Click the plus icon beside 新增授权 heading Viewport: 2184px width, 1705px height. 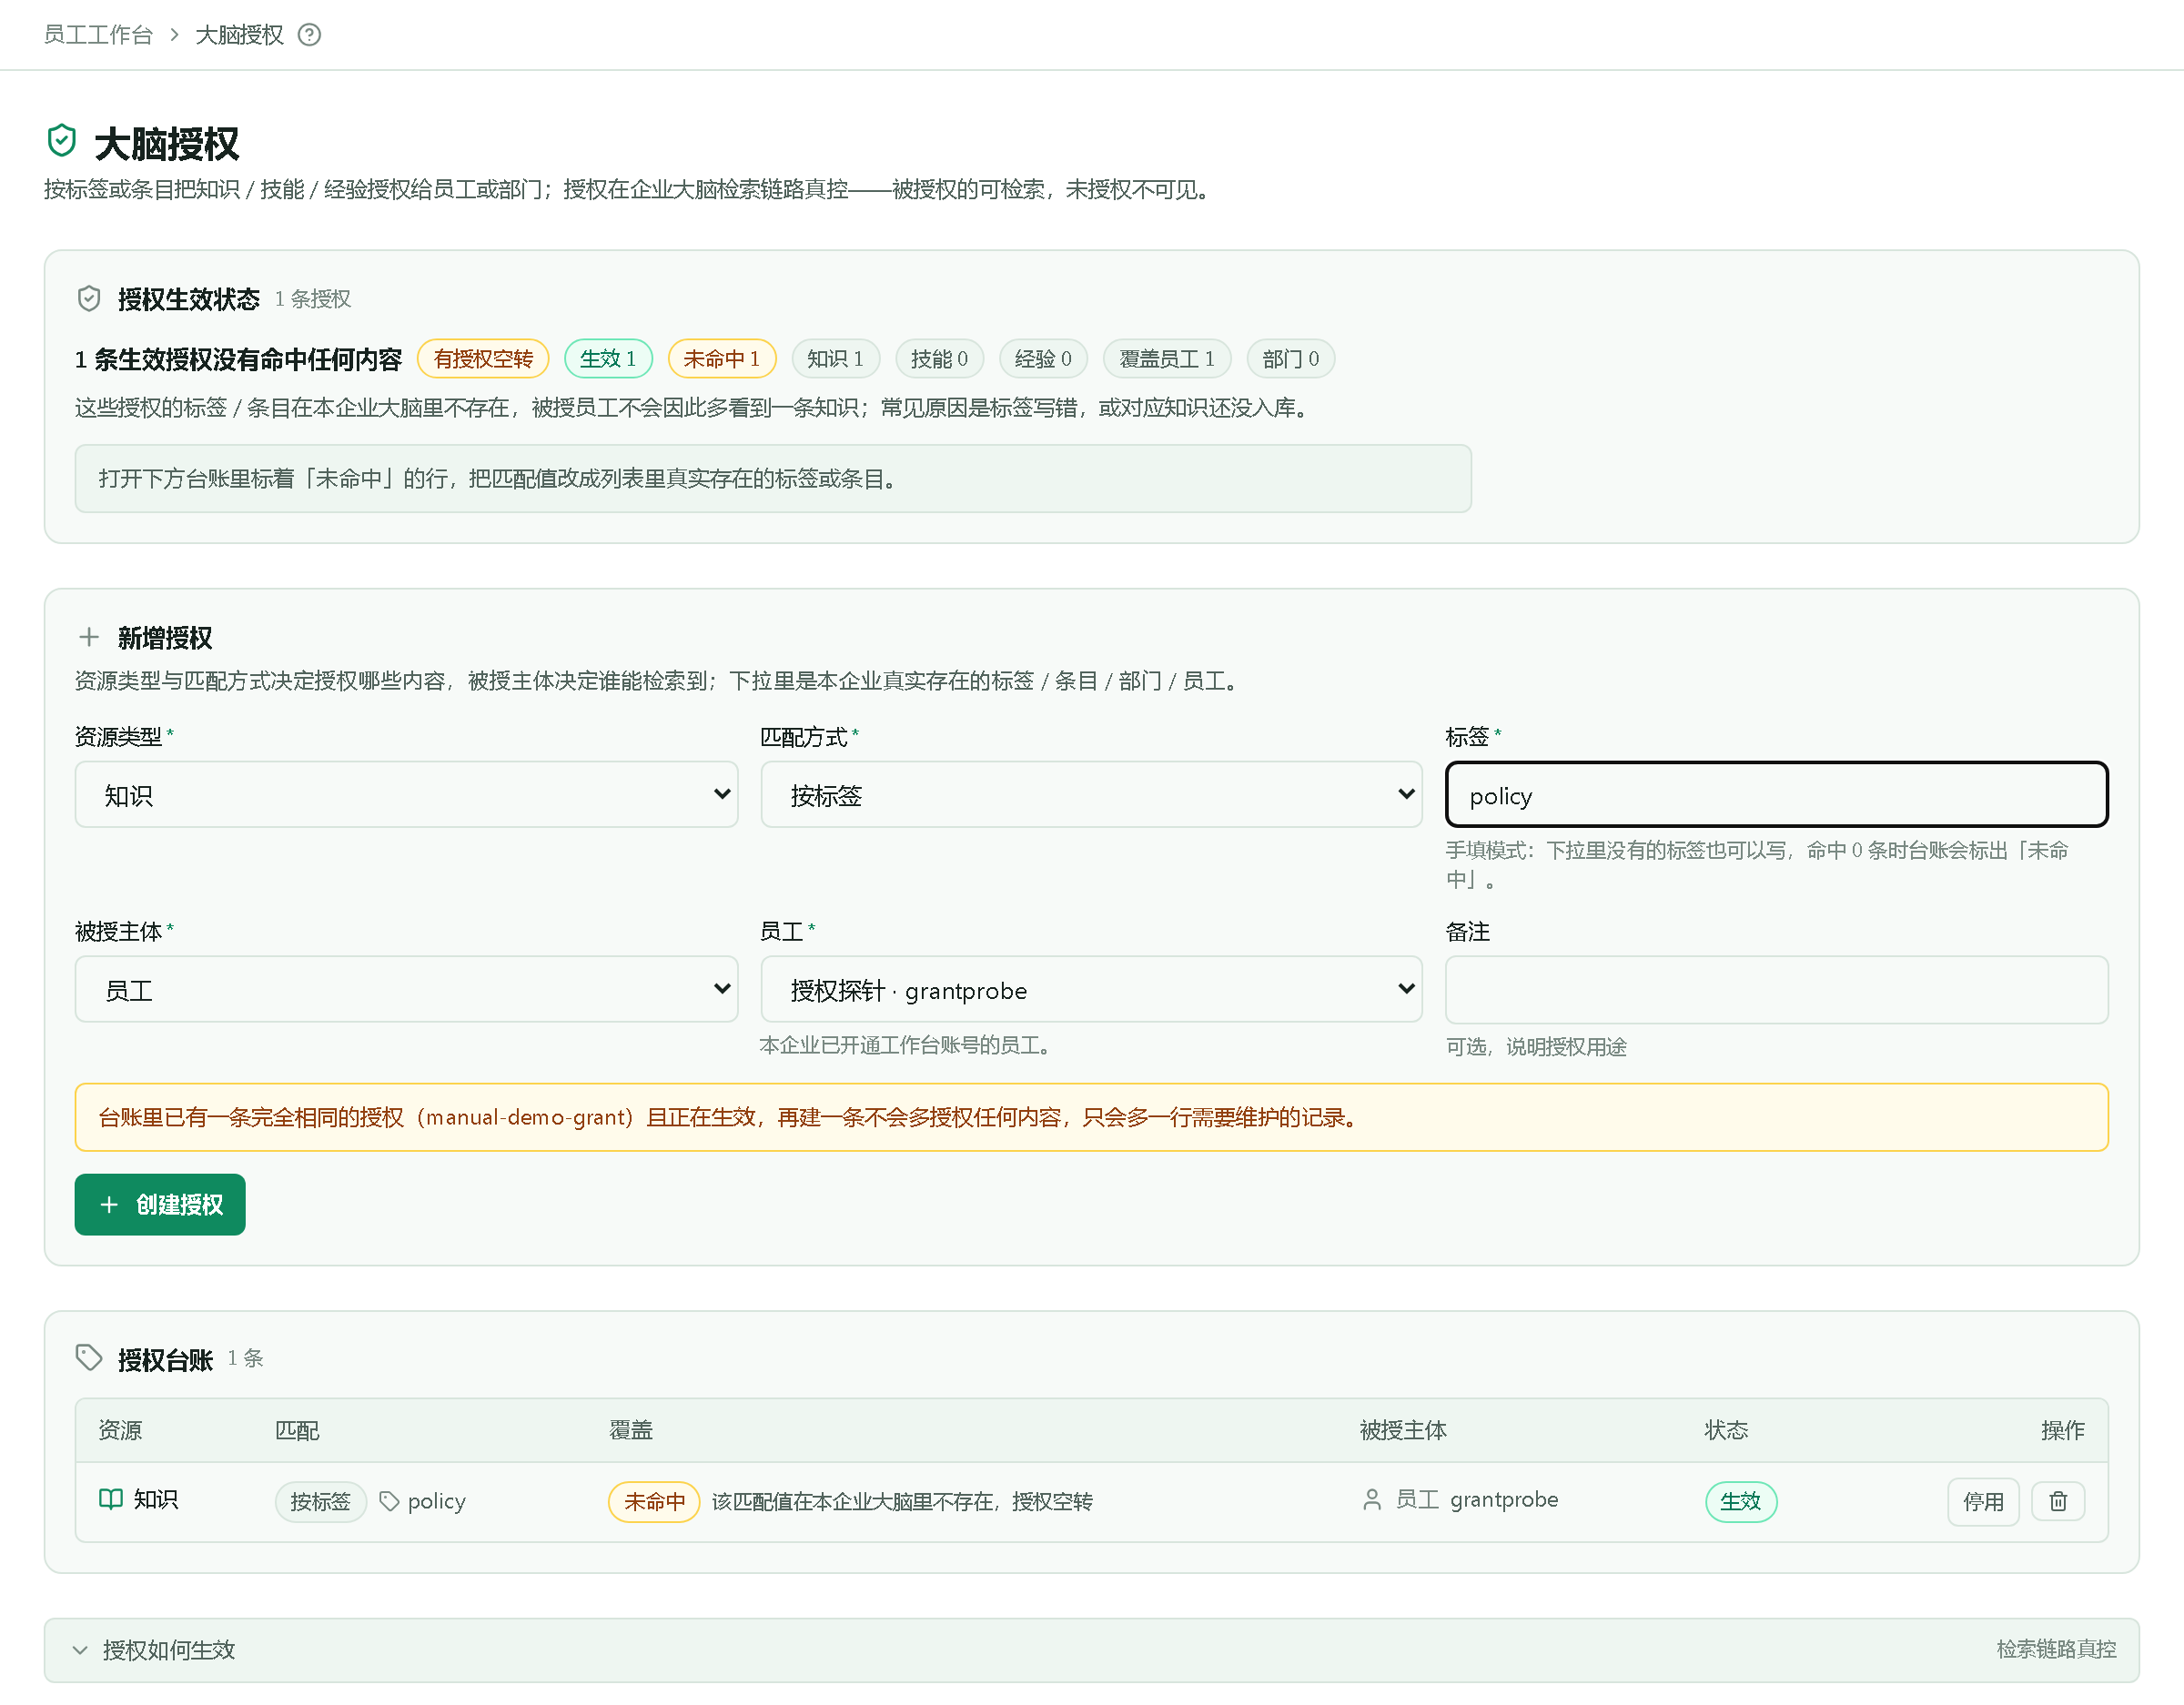(x=89, y=637)
